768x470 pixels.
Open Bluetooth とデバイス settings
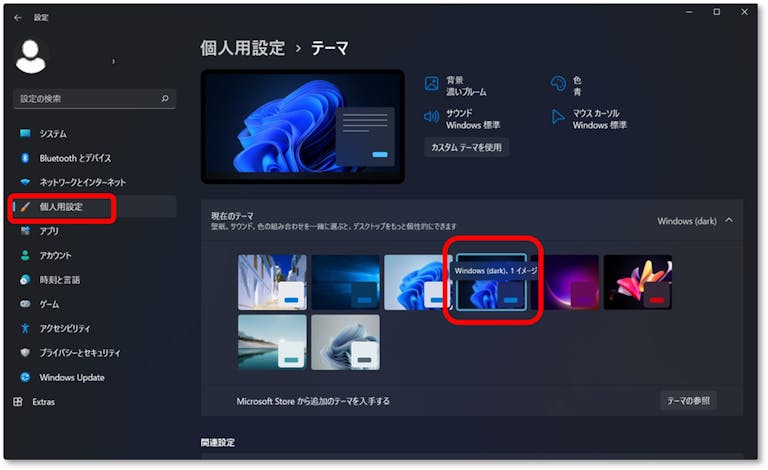pos(94,158)
